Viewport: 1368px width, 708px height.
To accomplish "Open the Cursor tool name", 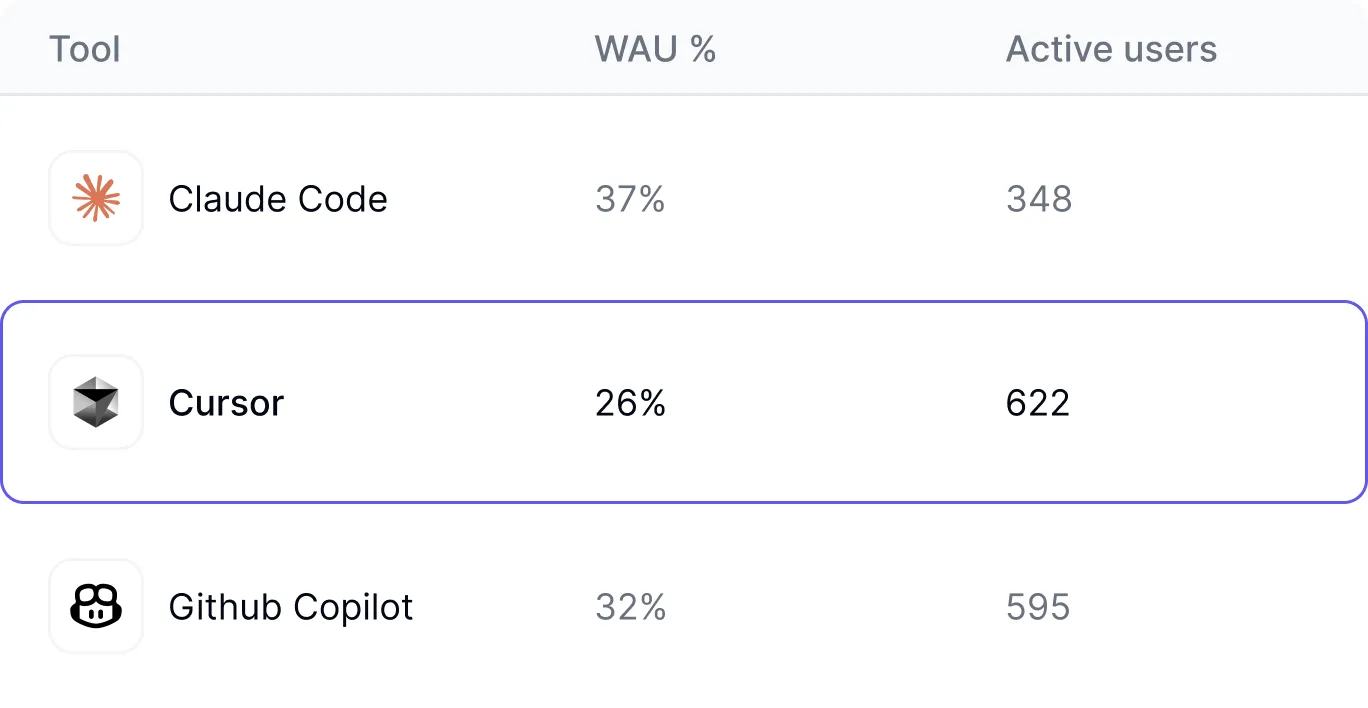I will pos(226,403).
